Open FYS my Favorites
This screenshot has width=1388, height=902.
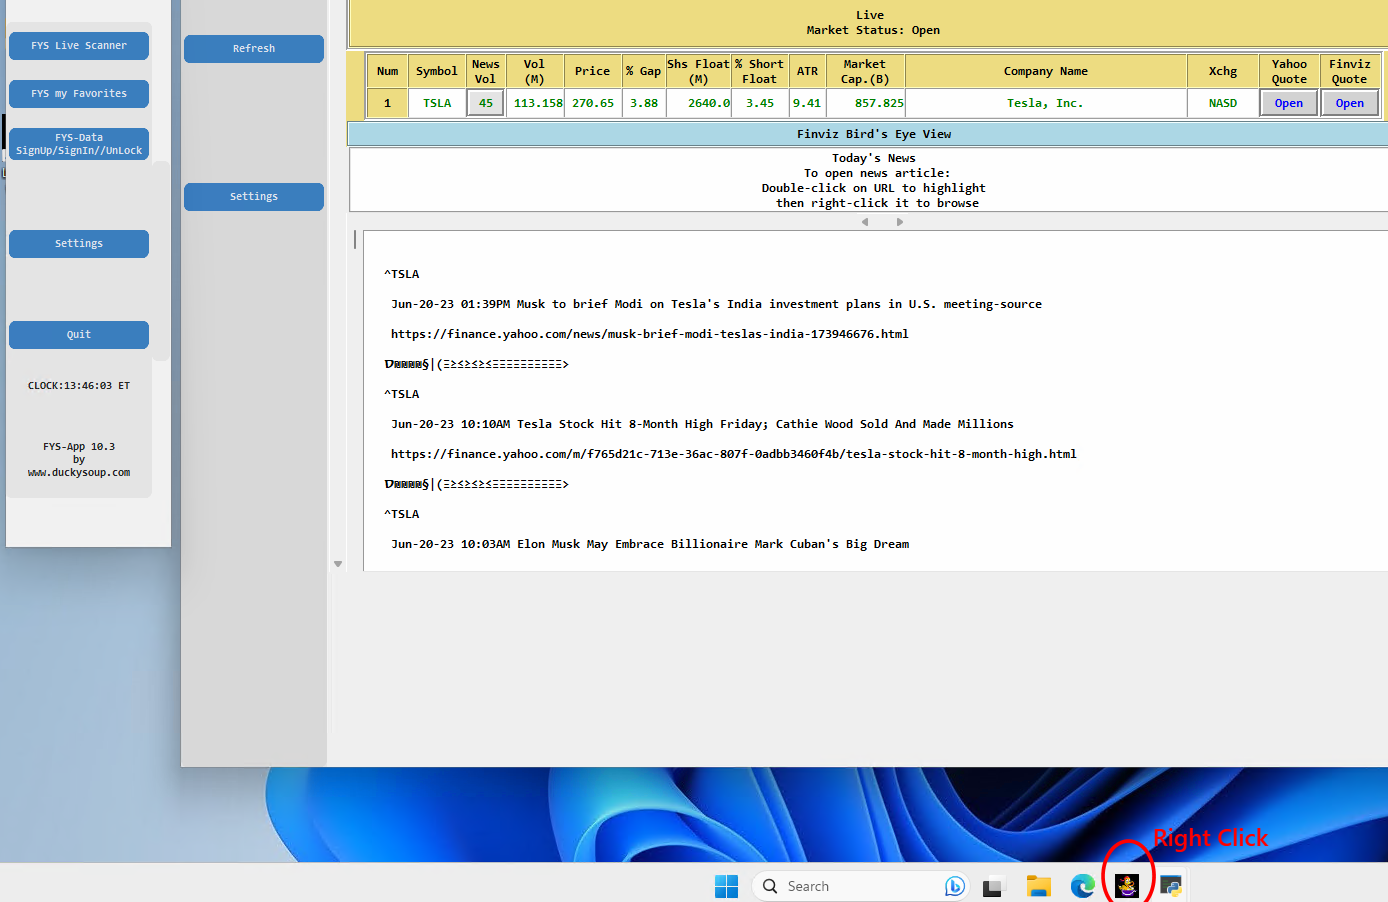click(x=79, y=94)
